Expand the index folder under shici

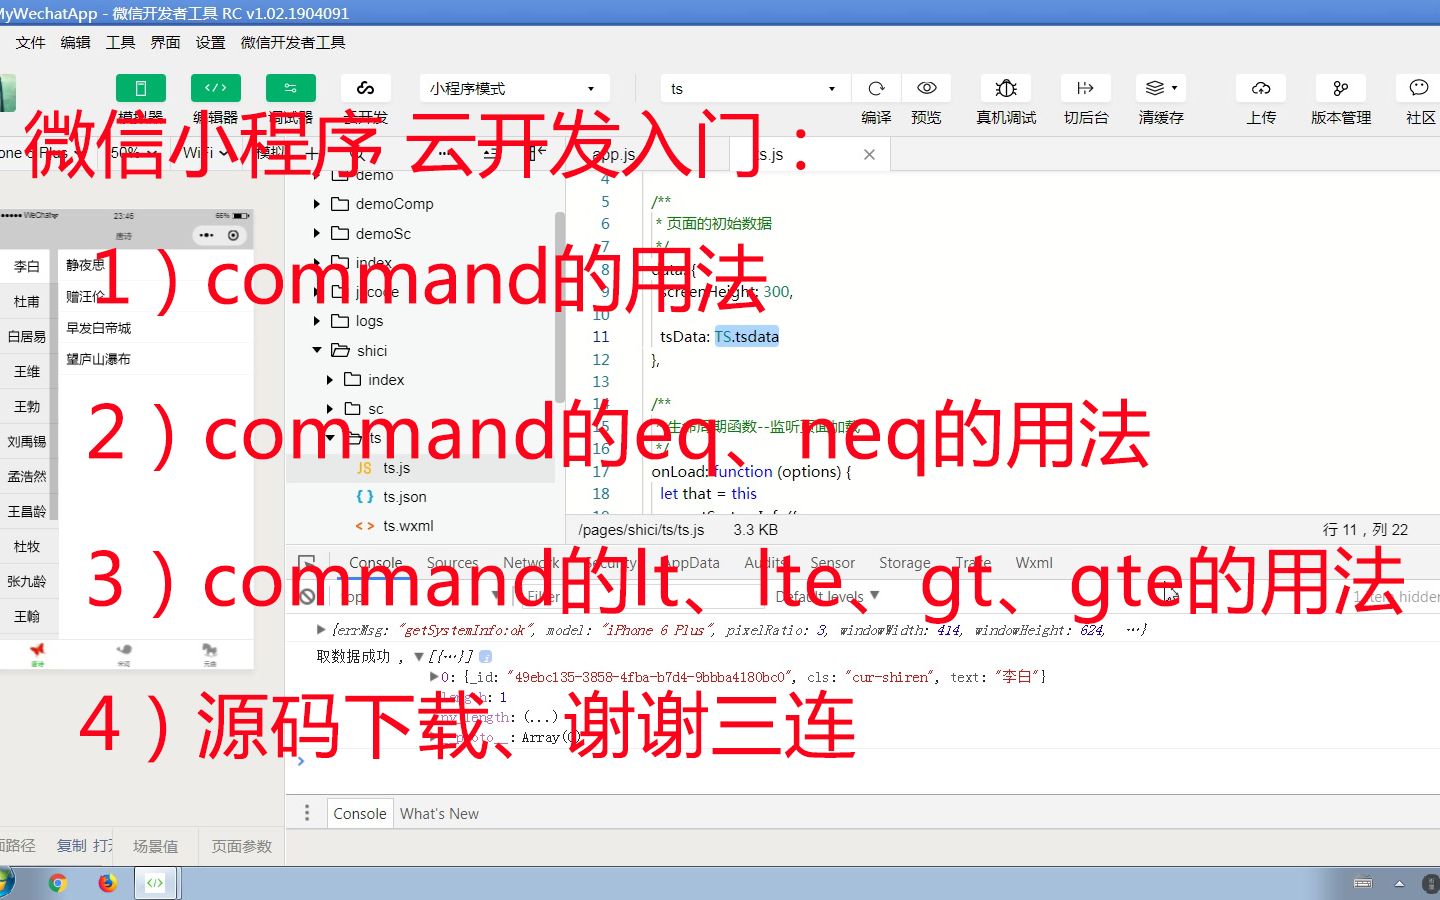[x=330, y=380]
